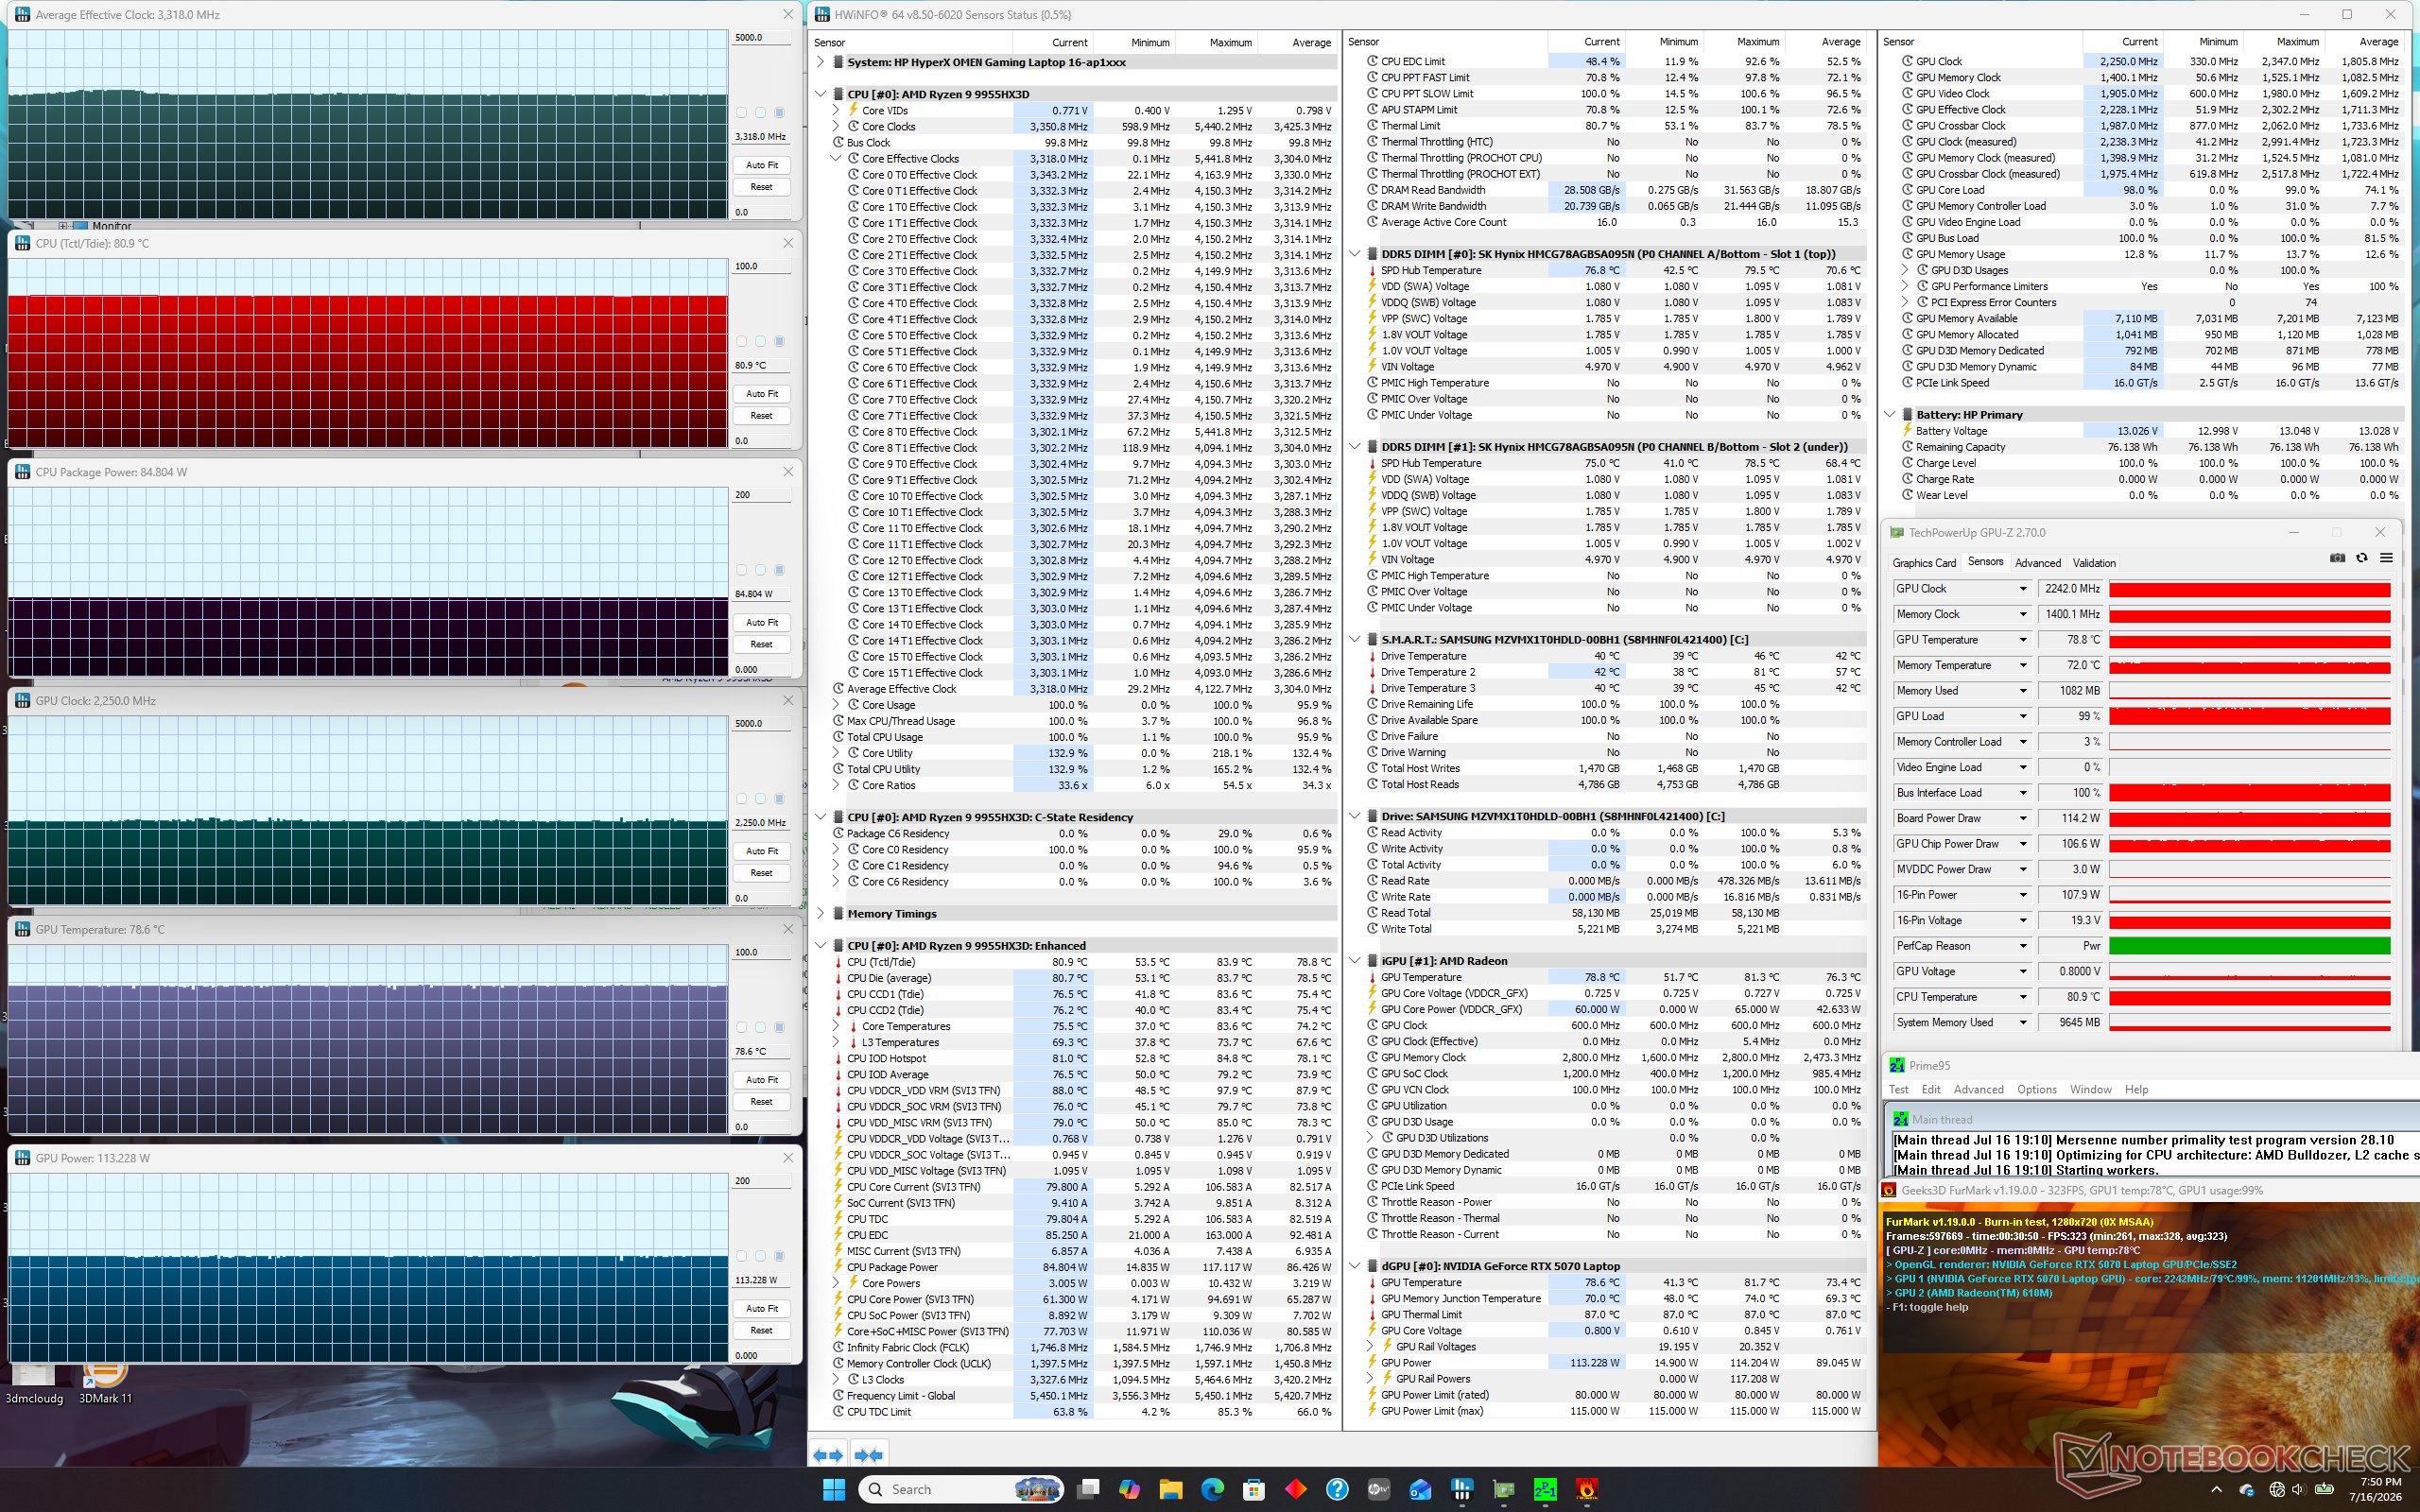Click Reset in the GPU Power graph window
This screenshot has width=2420, height=1512.
click(x=762, y=1330)
